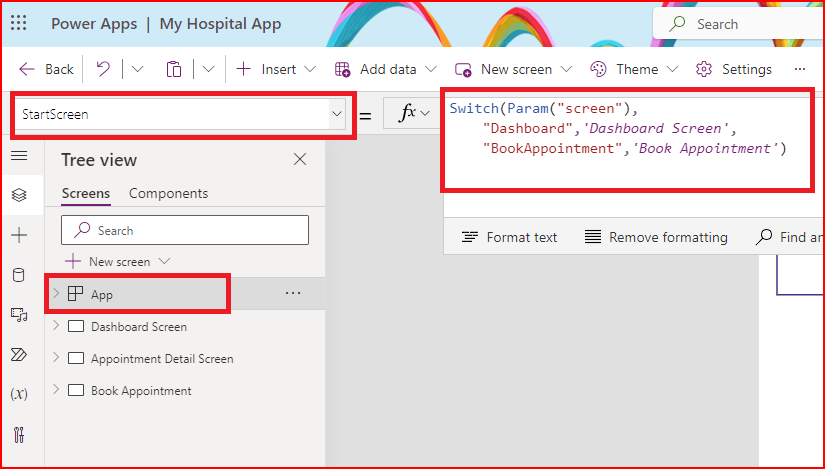The height and width of the screenshot is (469, 825).
Task: Click the Undo icon
Action: (x=103, y=69)
